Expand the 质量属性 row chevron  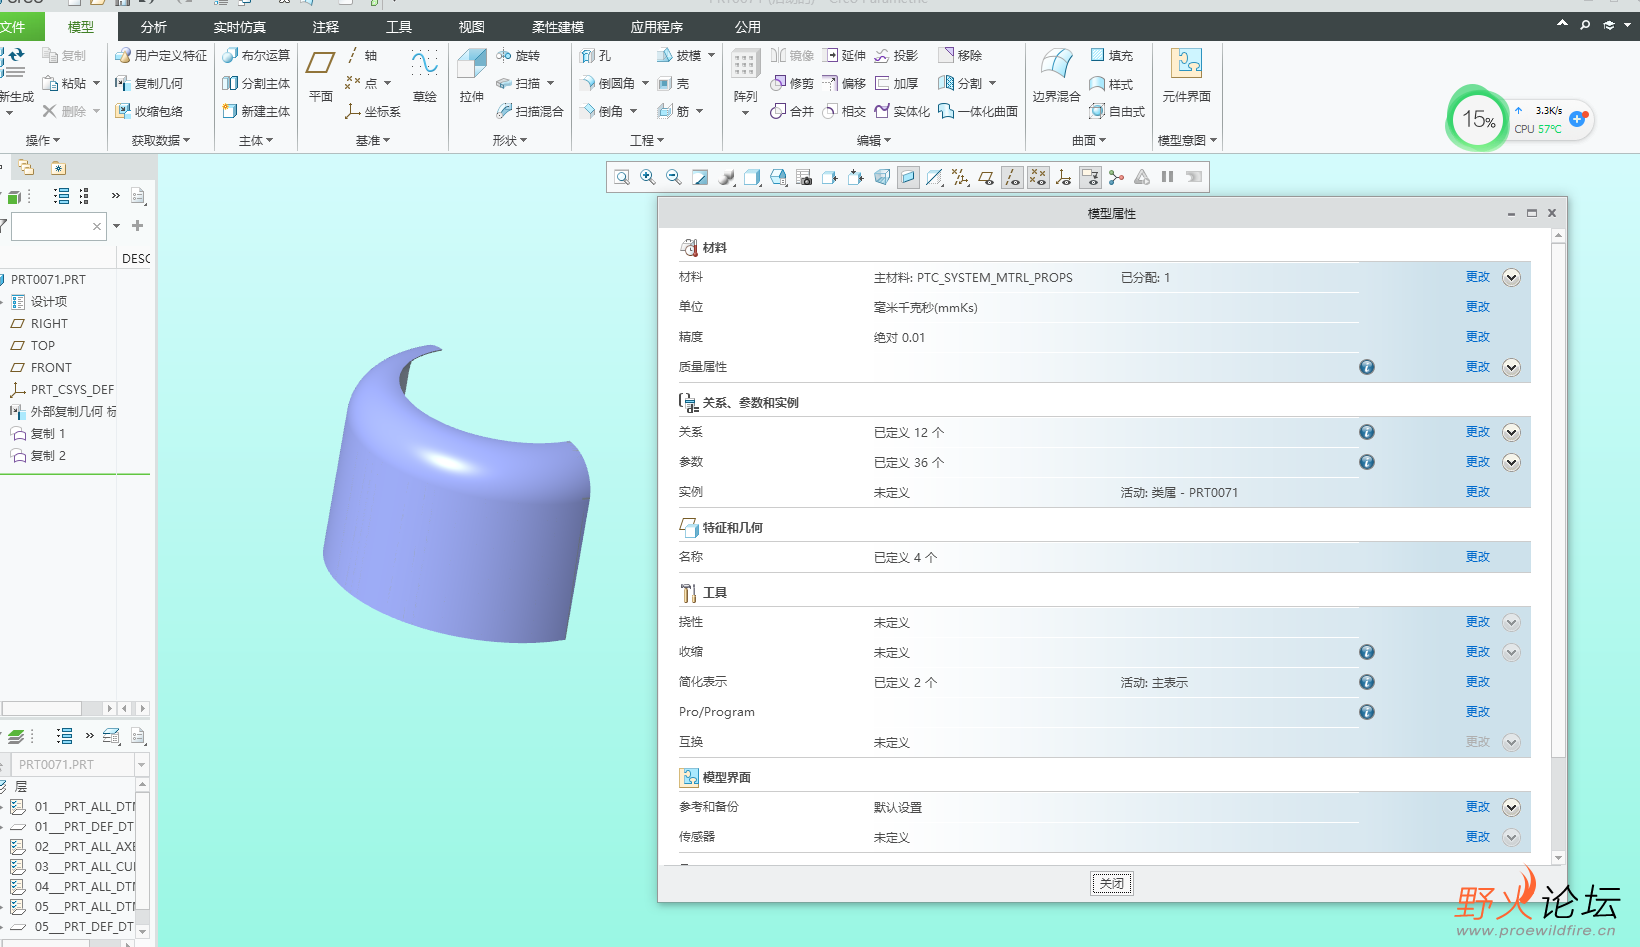(1511, 367)
